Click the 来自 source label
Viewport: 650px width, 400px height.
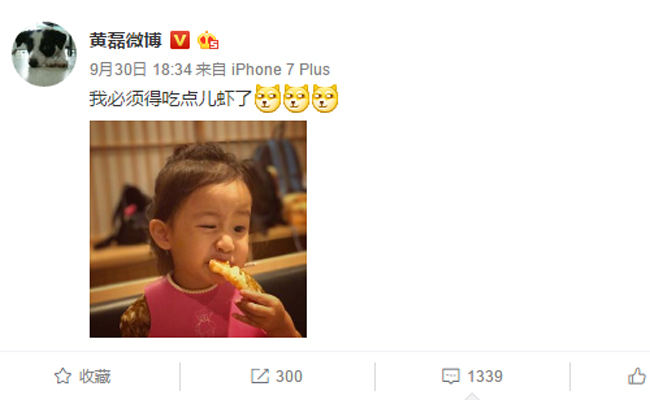click(211, 69)
